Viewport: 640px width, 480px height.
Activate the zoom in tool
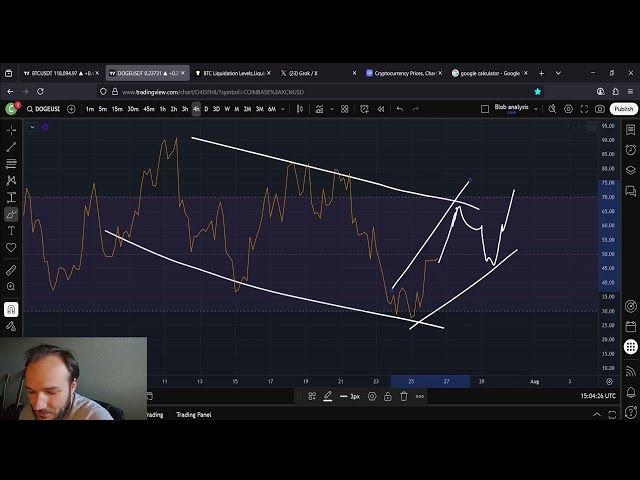(x=11, y=287)
